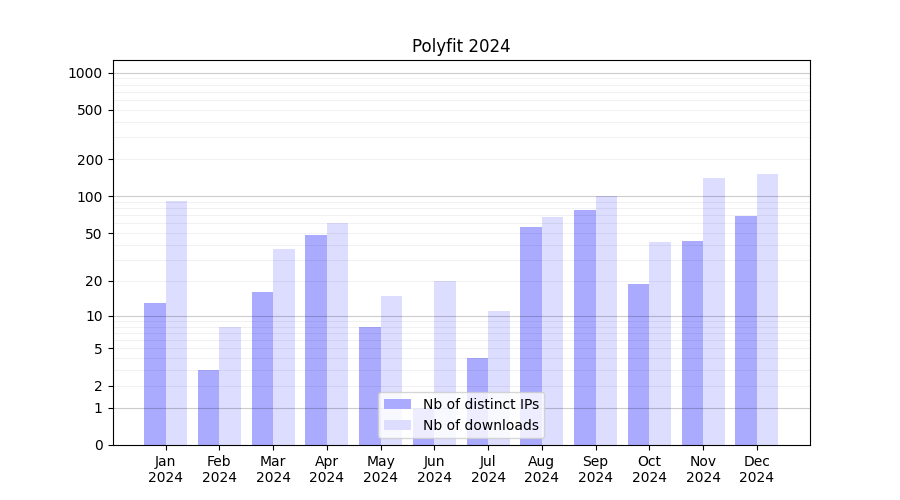900x500 pixels.
Task: Click the January distinct IPs bar
Action: pos(155,373)
